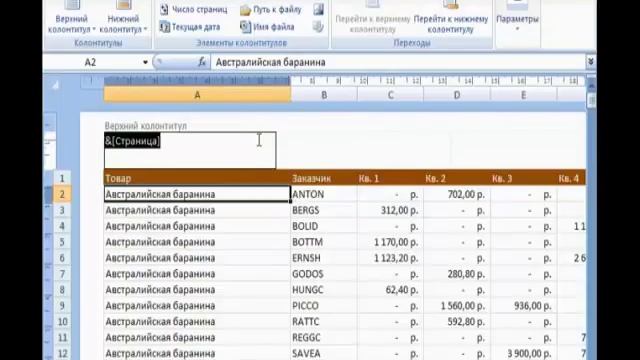The image size is (640, 360).
Task: Insert Путь к файлу element
Action: coord(271,10)
